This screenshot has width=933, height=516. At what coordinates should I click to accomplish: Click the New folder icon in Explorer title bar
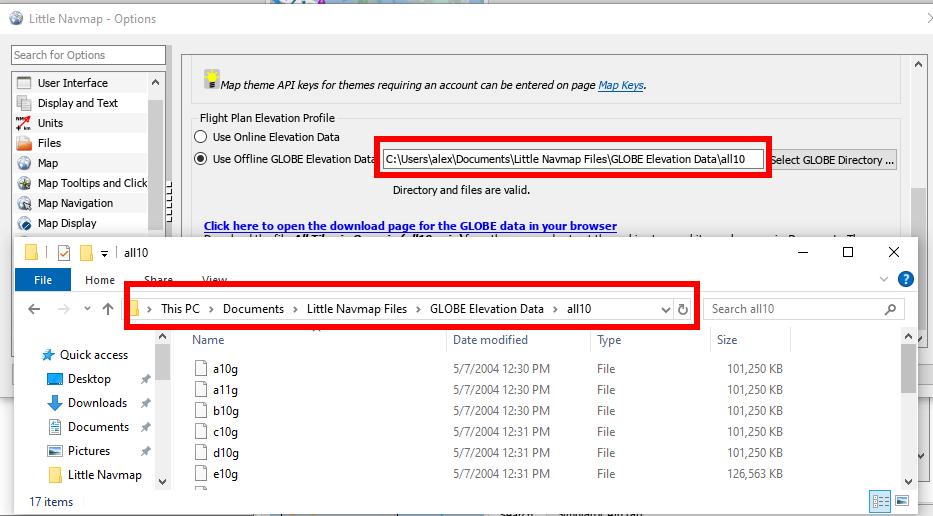[86, 253]
